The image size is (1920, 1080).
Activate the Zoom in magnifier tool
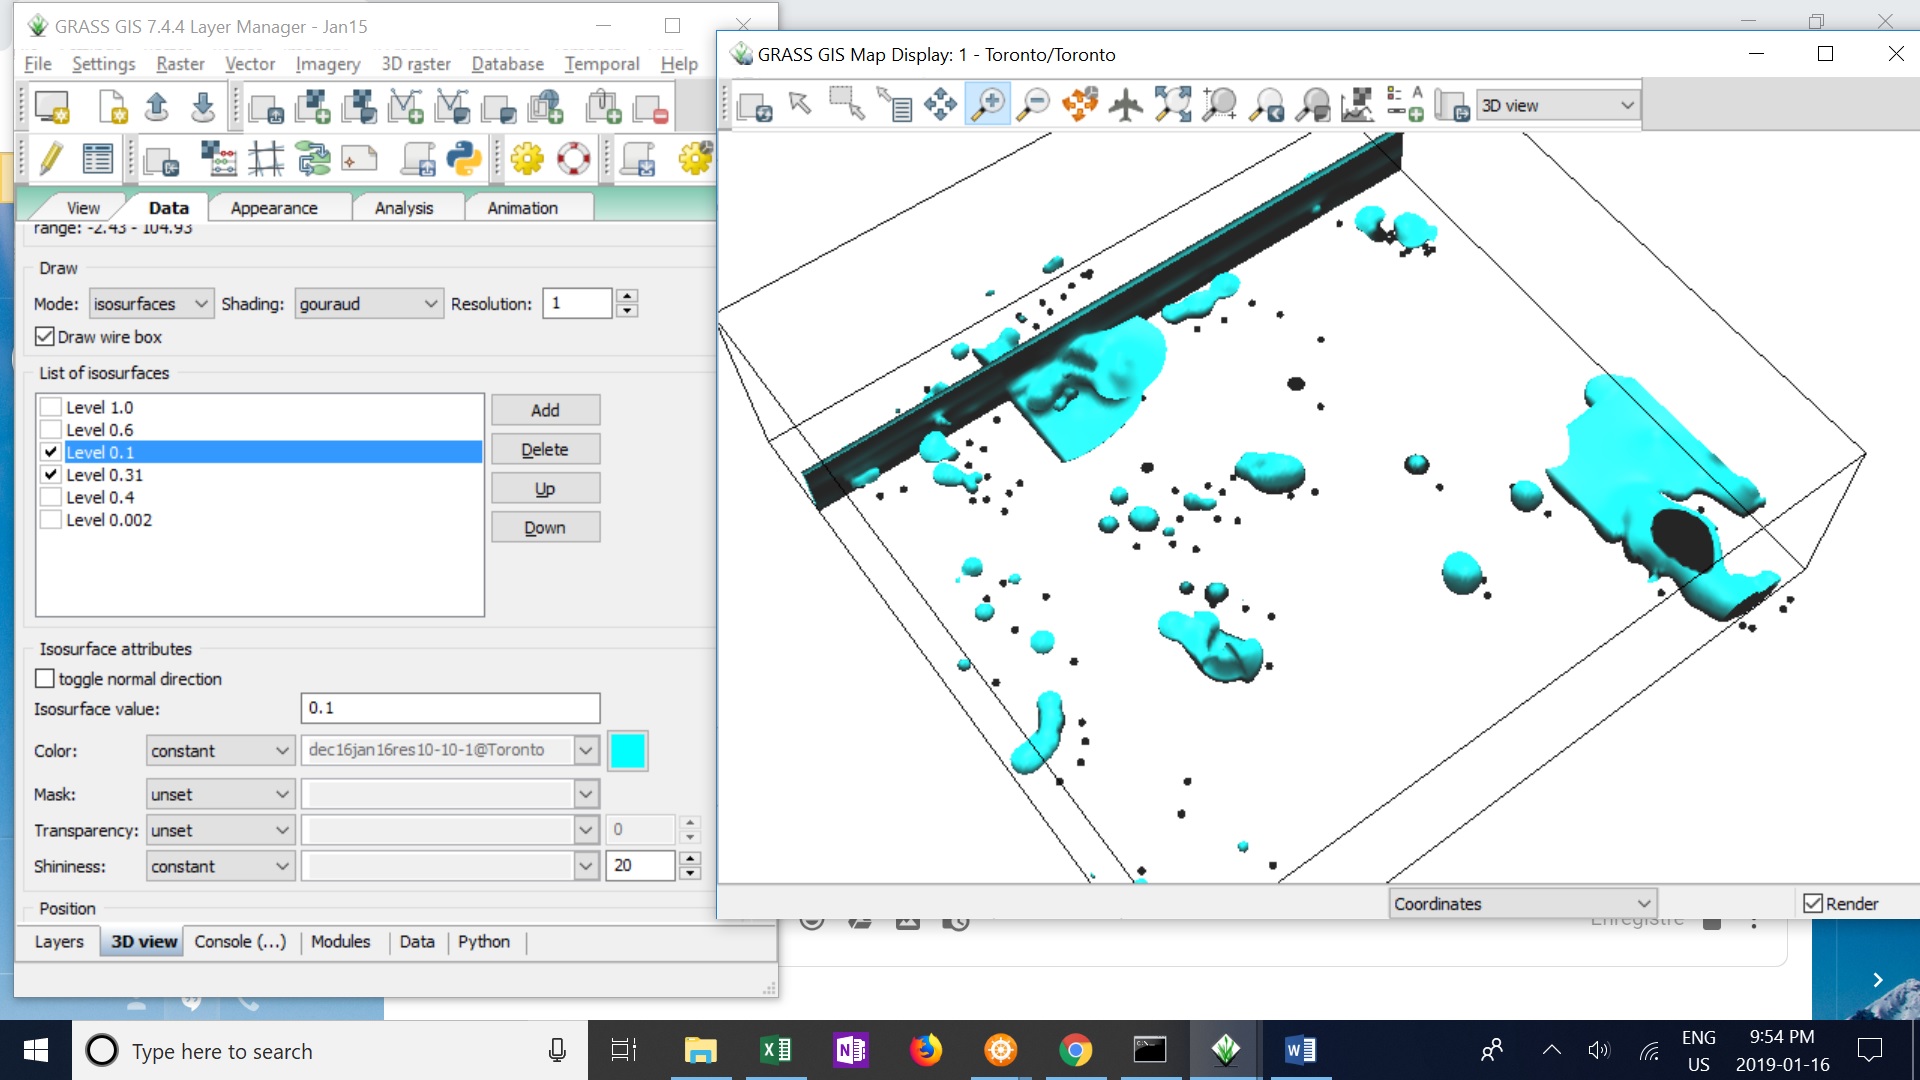pyautogui.click(x=987, y=104)
